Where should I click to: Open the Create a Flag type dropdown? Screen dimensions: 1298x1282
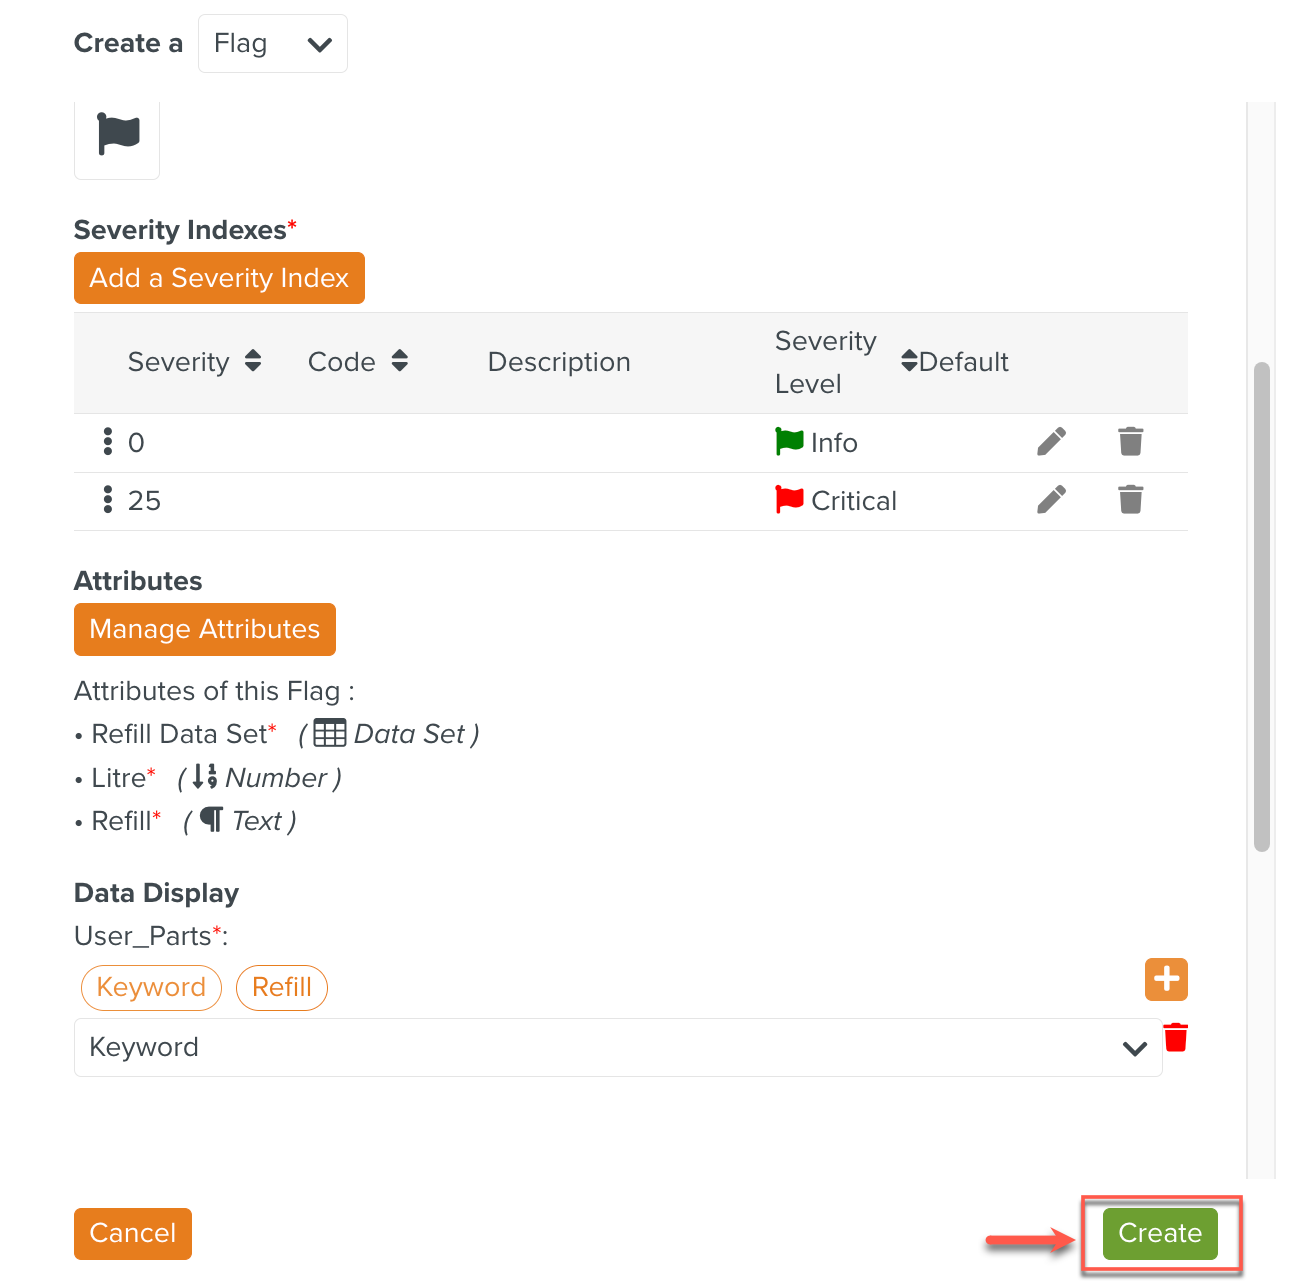(x=272, y=44)
